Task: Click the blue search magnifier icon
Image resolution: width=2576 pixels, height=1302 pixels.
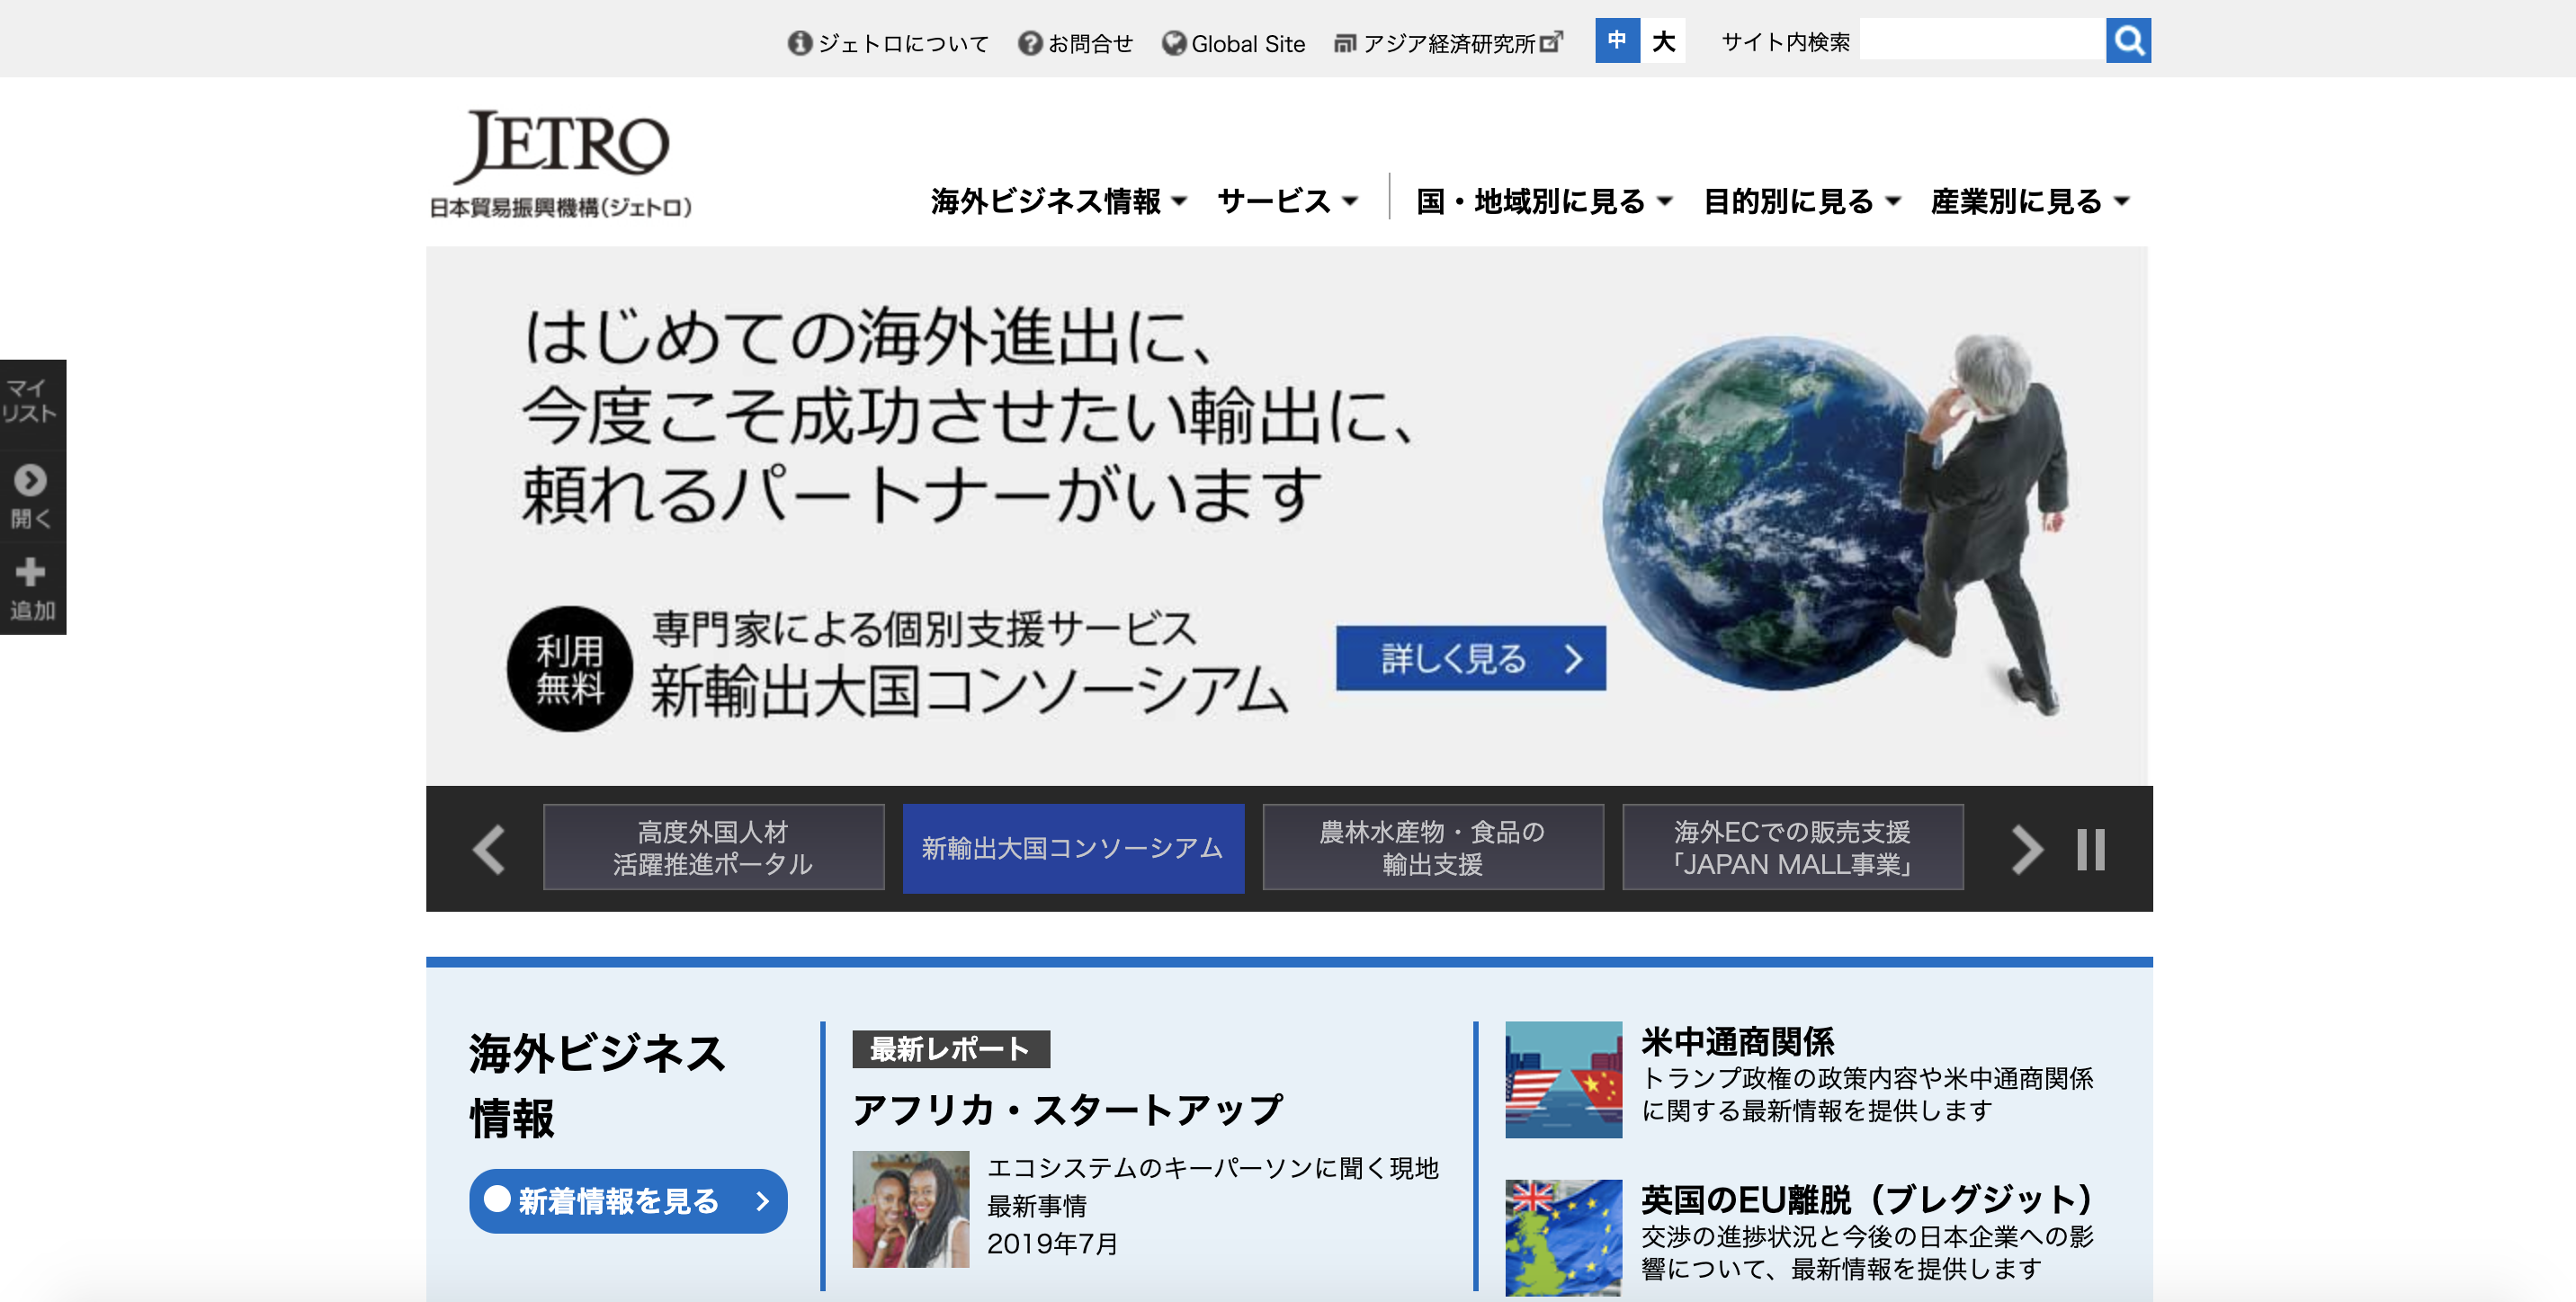Action: click(2127, 41)
